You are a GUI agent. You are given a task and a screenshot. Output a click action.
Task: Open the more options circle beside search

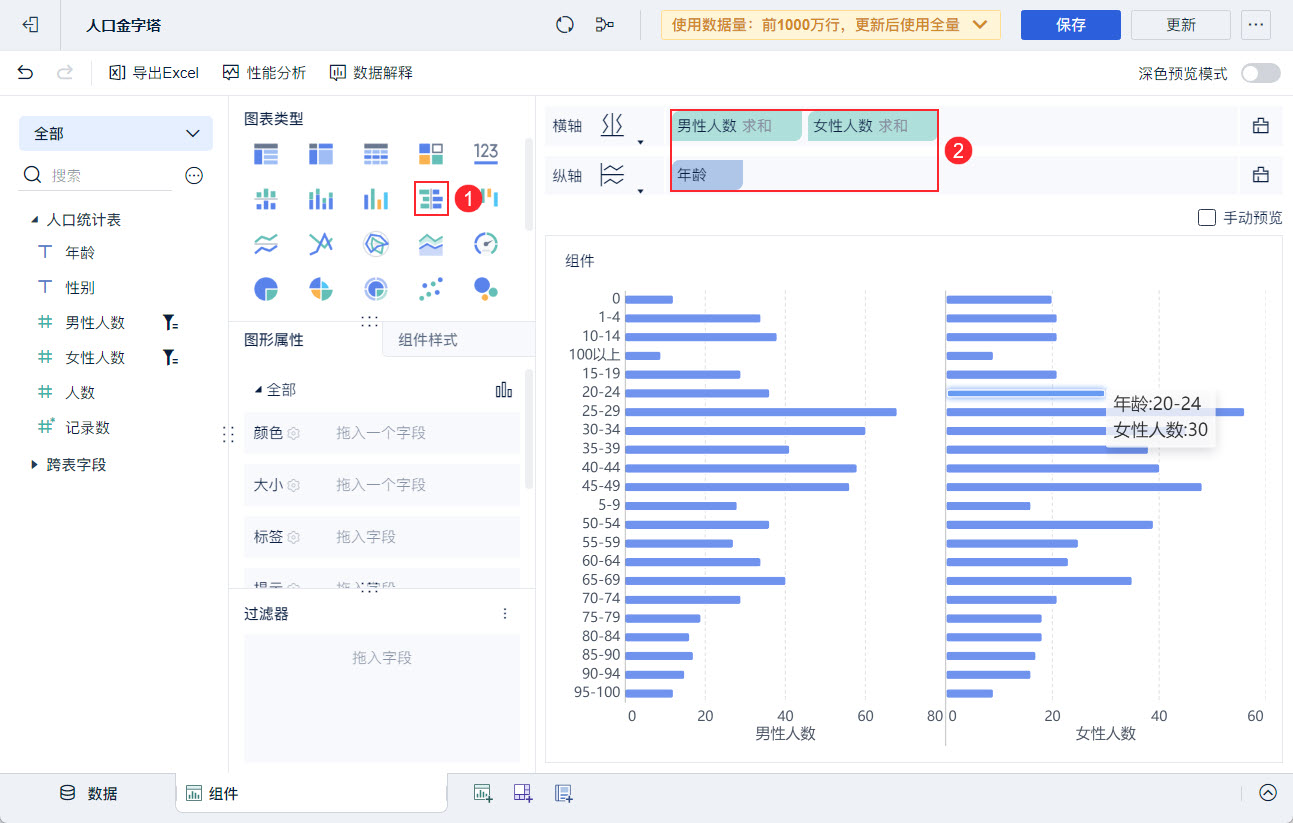[x=195, y=175]
